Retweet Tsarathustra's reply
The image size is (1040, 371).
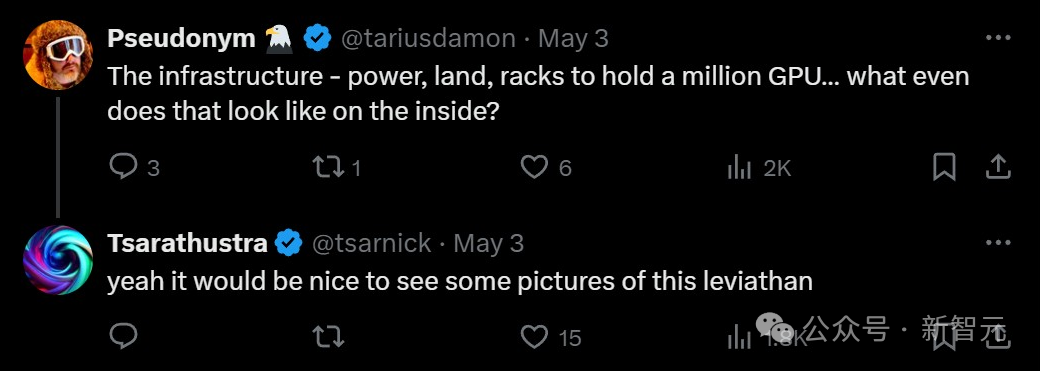point(329,337)
